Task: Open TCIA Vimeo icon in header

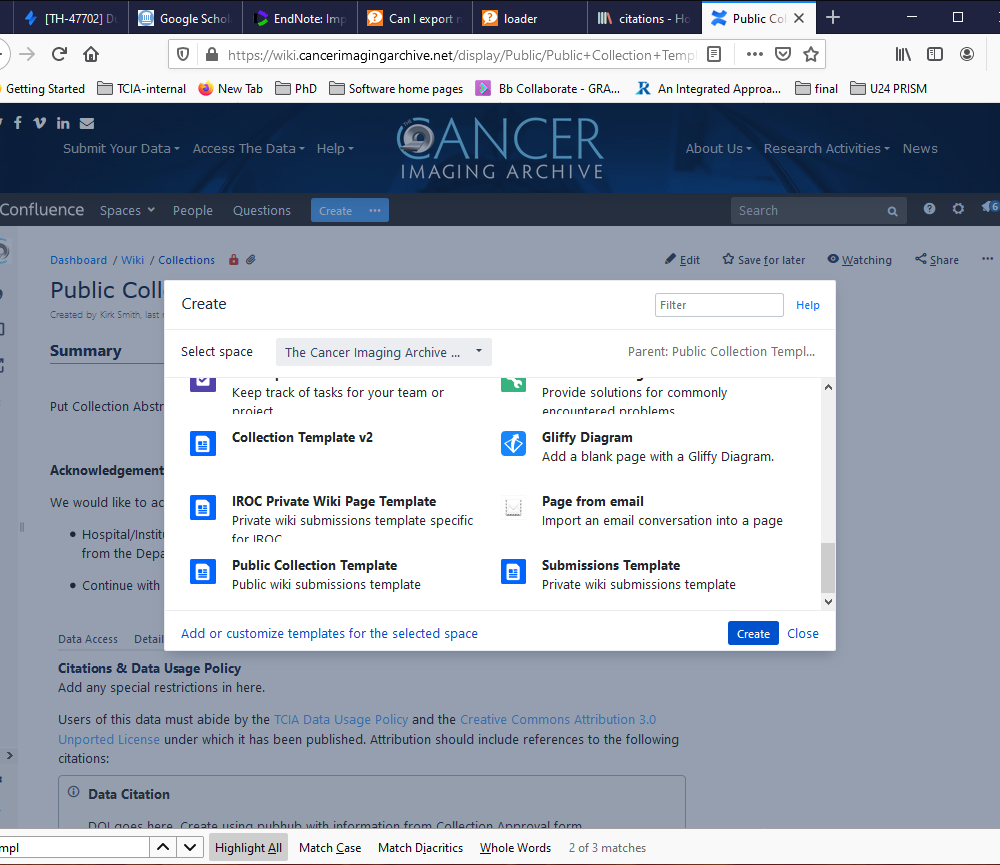Action: tap(40, 122)
